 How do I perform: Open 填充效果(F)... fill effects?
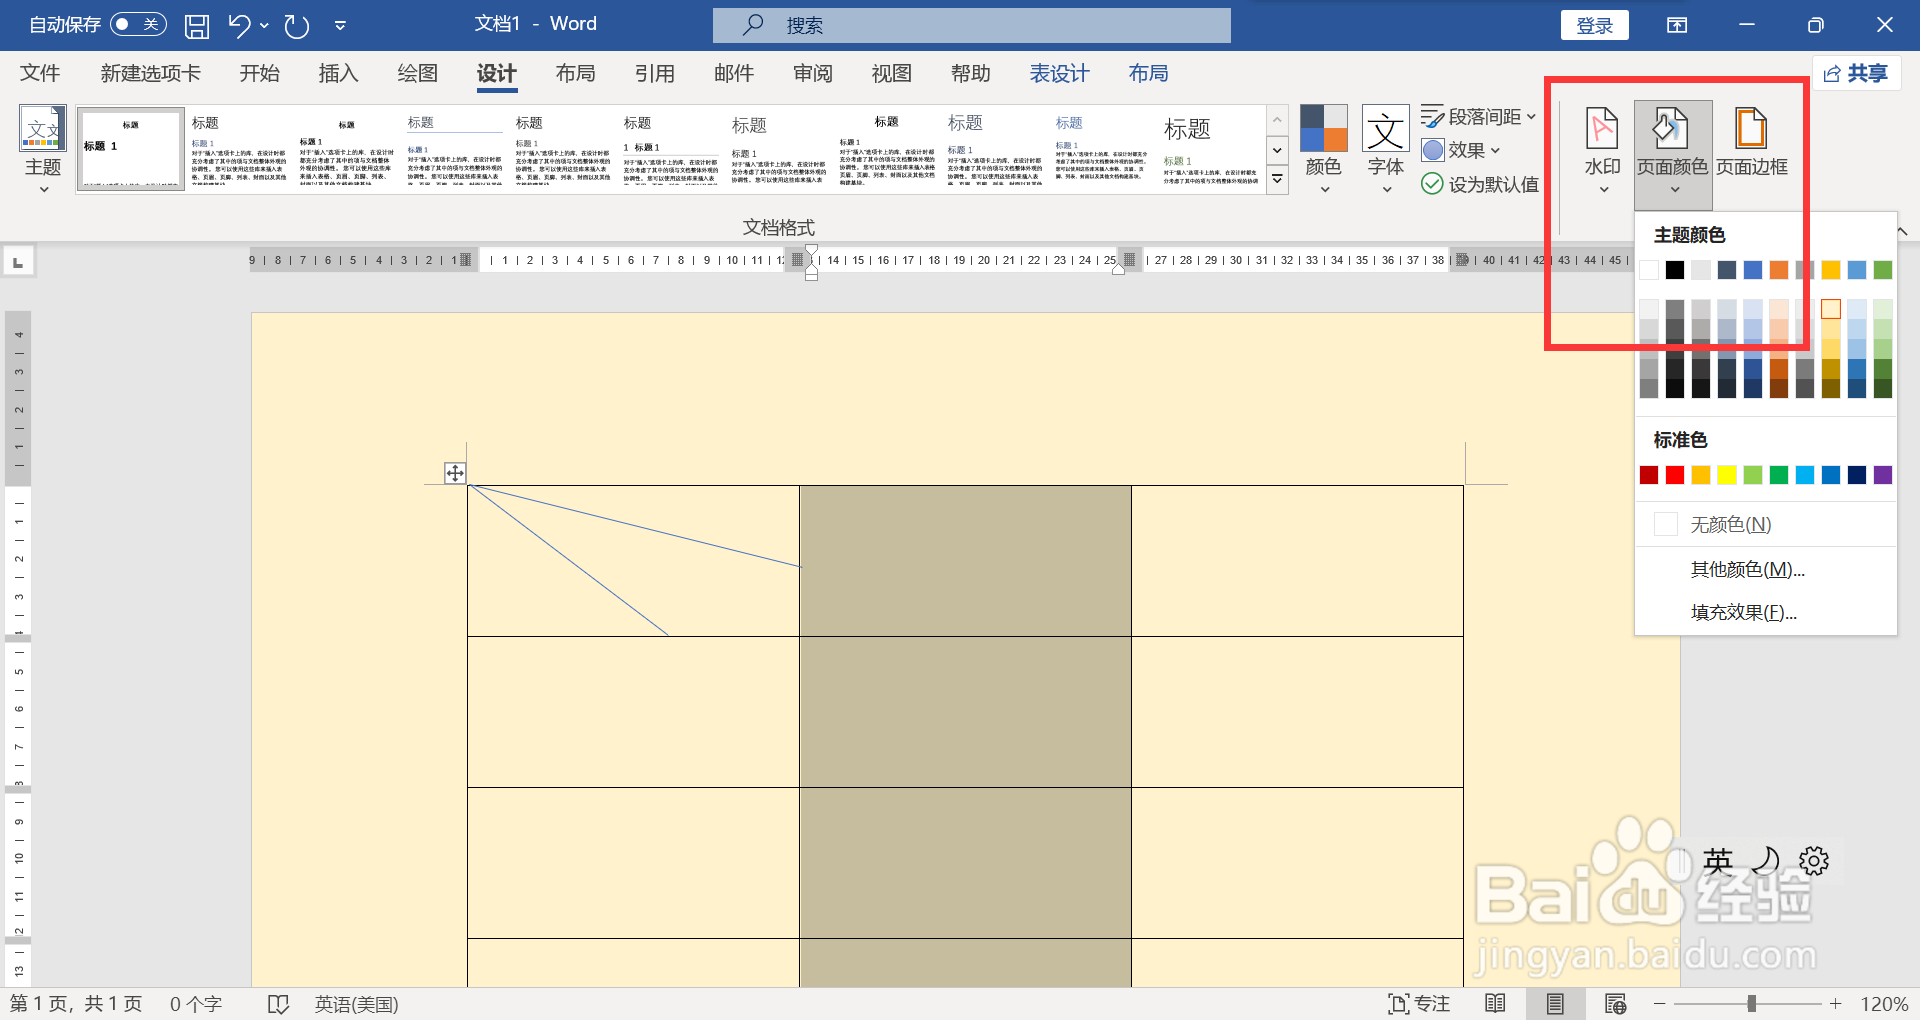pos(1766,612)
